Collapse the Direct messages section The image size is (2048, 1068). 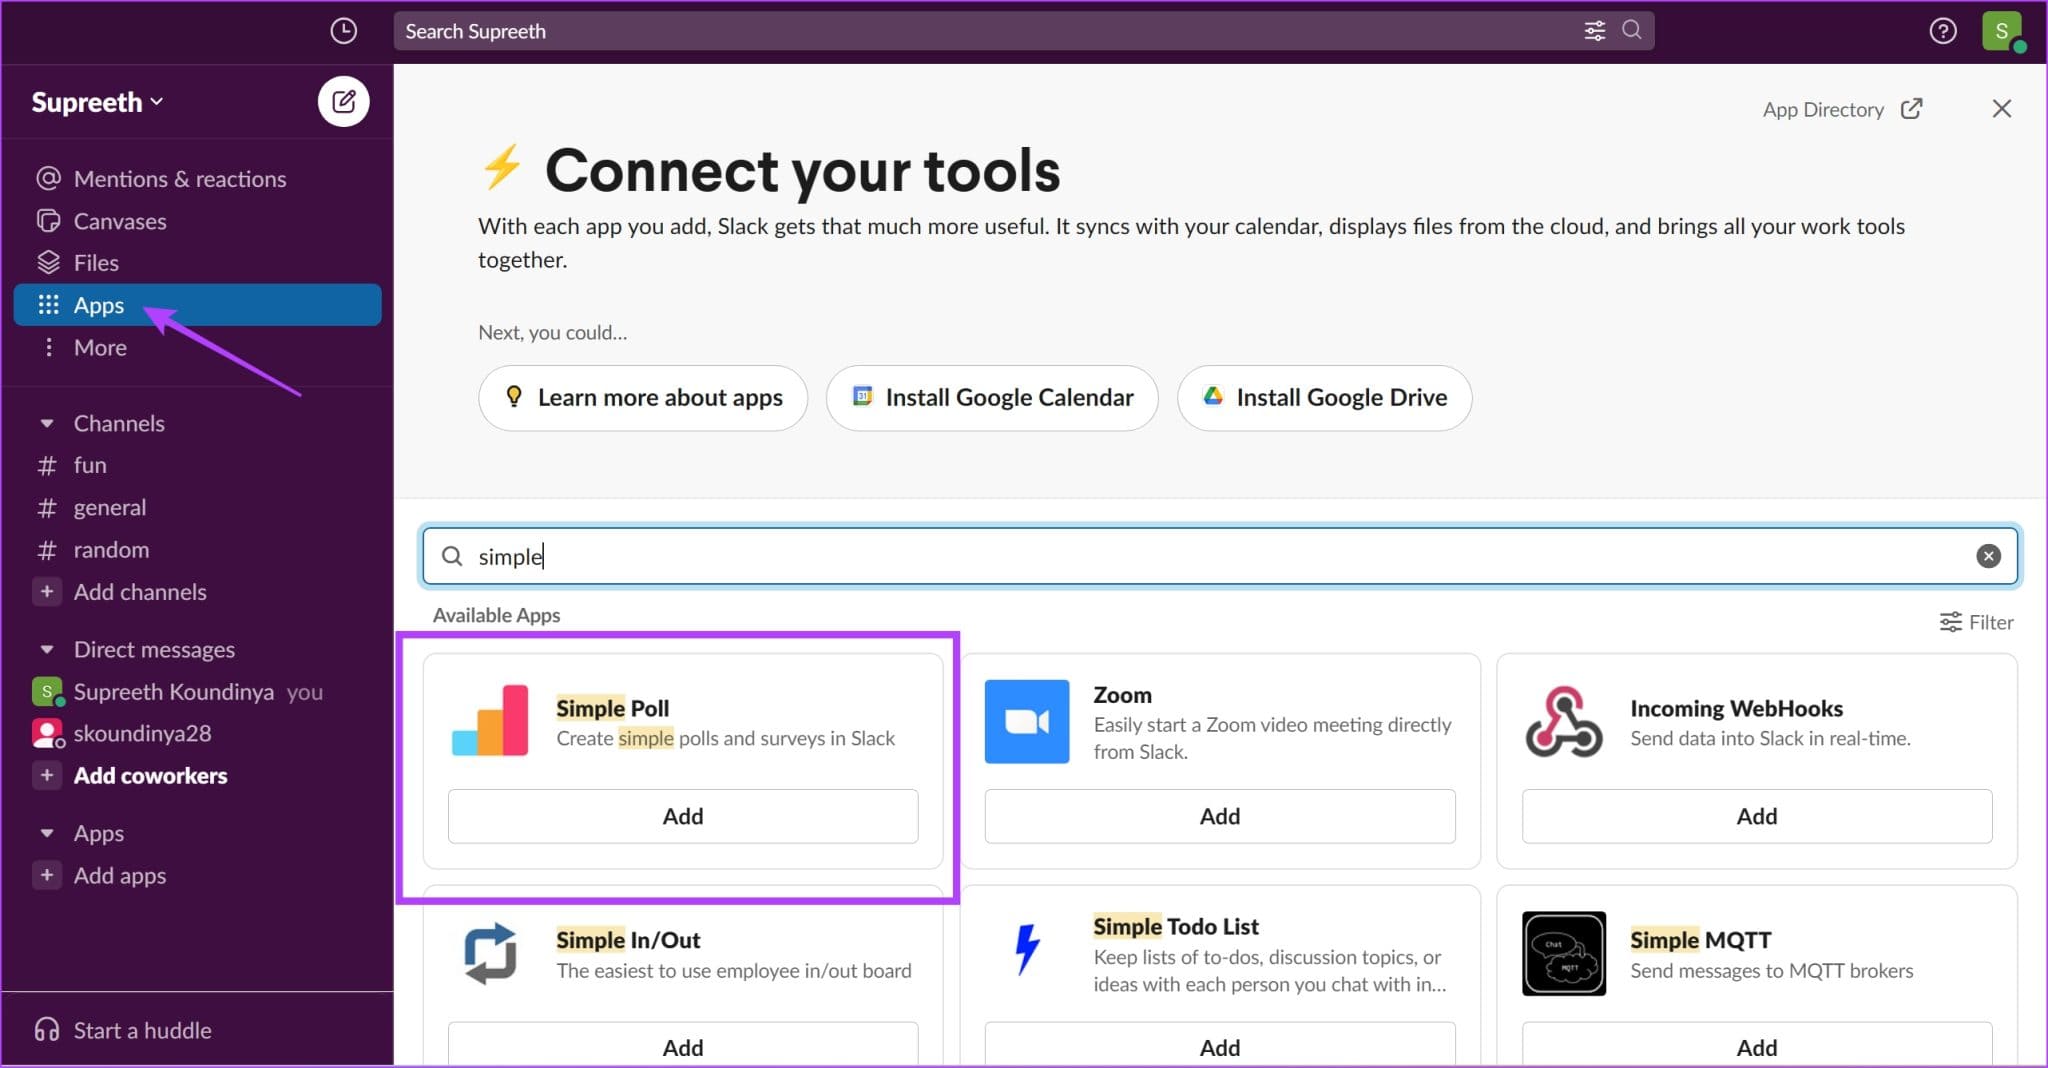tap(47, 649)
